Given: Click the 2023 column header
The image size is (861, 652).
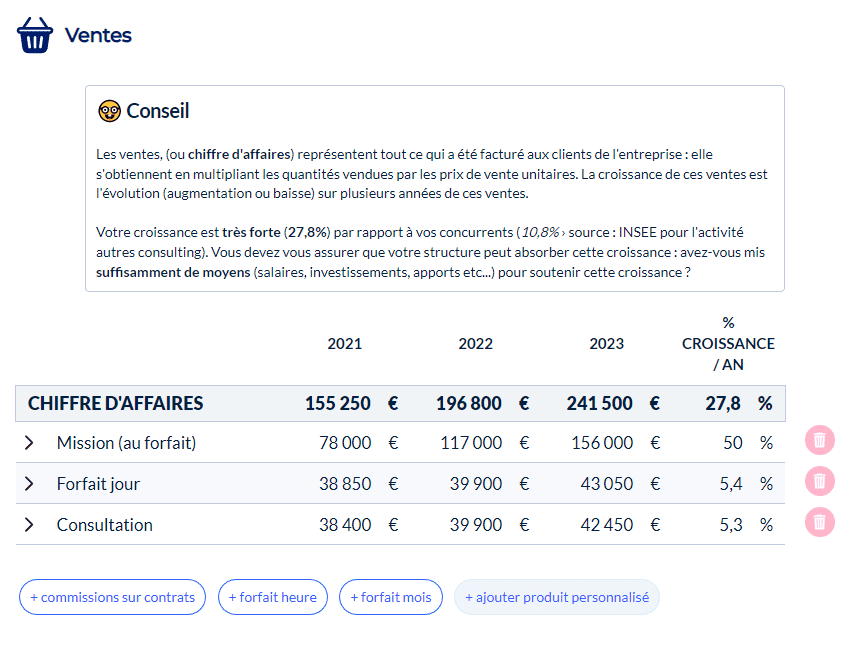Looking at the screenshot, I should point(607,344).
